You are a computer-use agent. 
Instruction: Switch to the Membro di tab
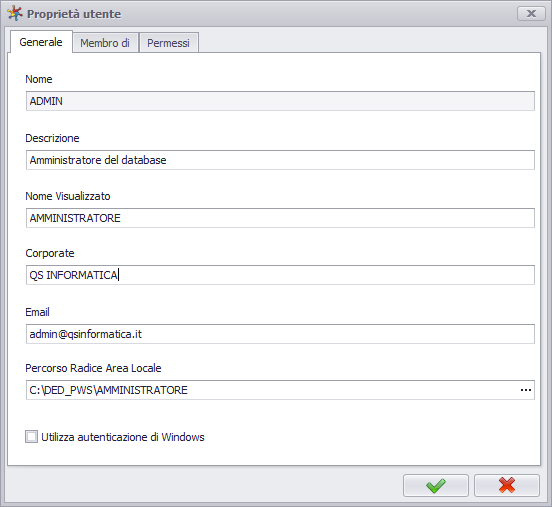coord(105,43)
